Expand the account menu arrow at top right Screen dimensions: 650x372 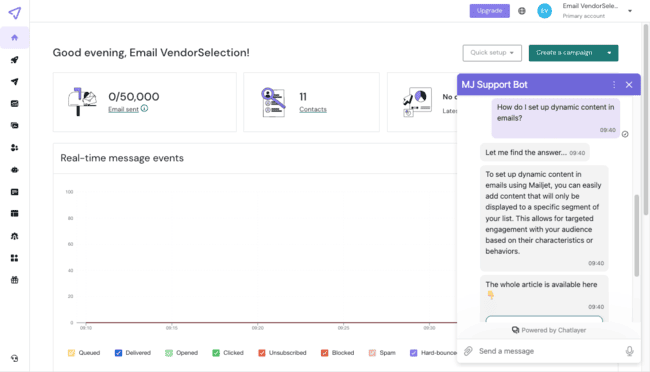click(630, 11)
